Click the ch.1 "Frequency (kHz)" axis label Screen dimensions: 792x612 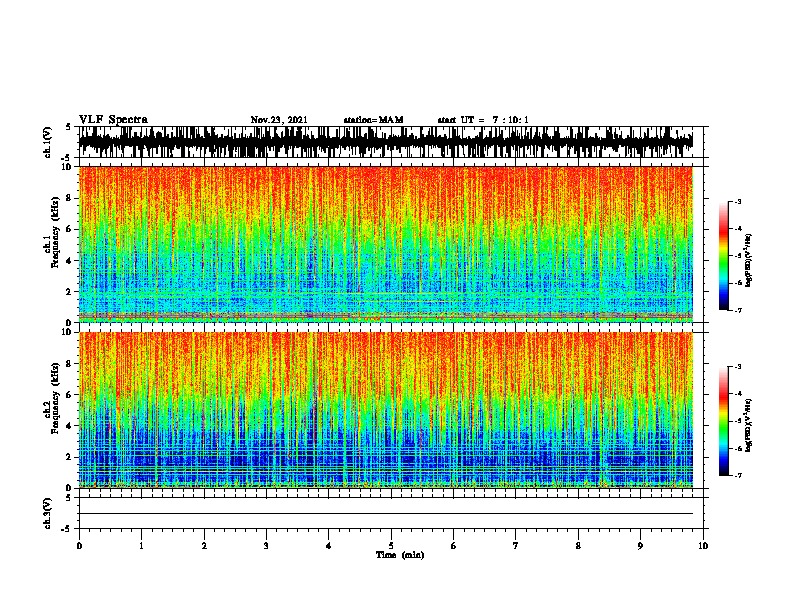(55, 233)
